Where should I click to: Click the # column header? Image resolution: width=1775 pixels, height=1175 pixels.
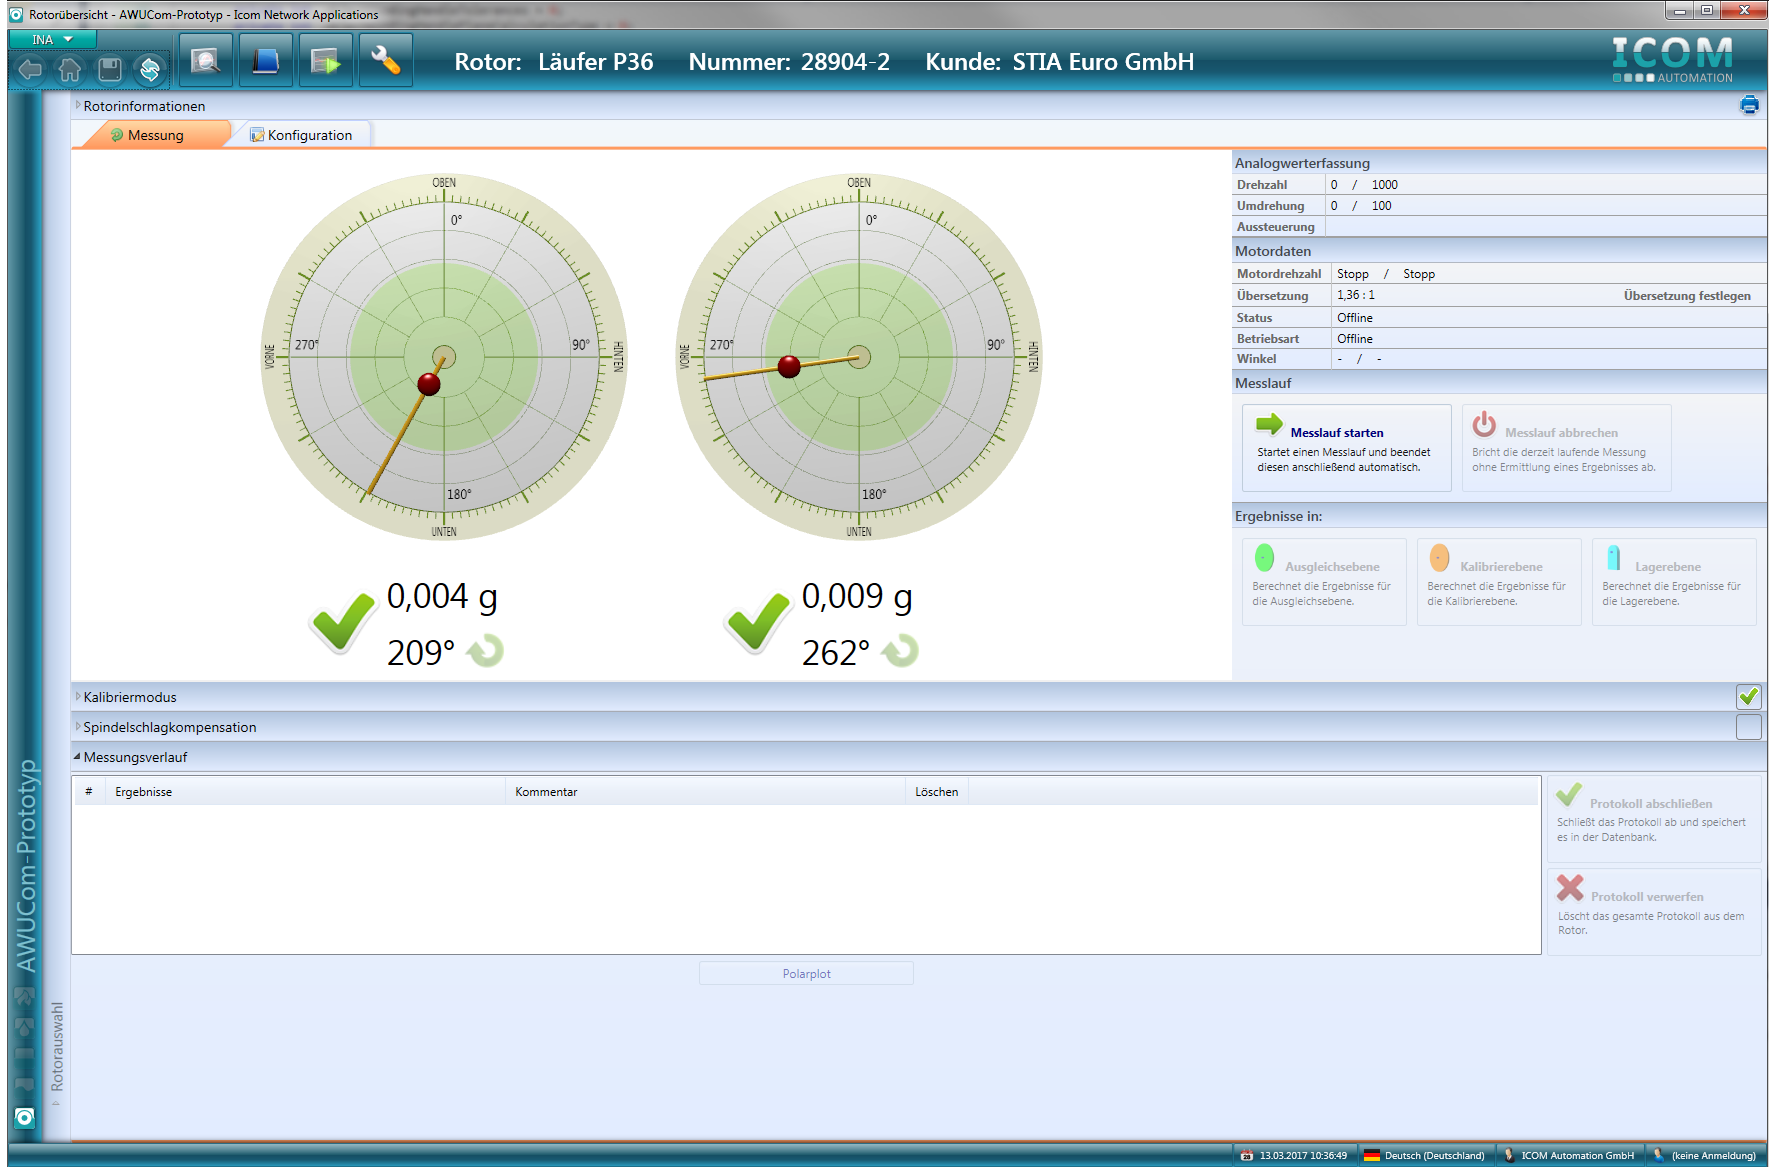tap(89, 792)
